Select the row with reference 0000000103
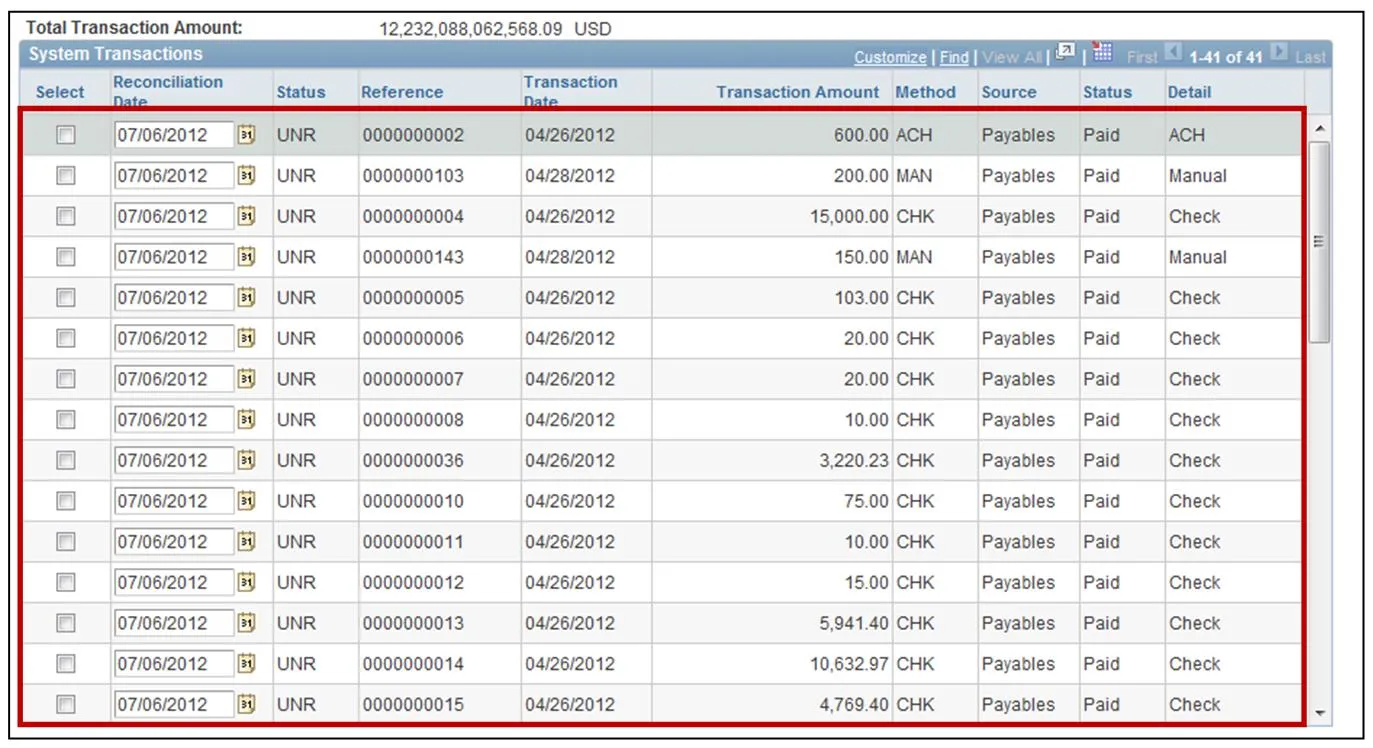Screen dimensions: 1373x748 66,176
